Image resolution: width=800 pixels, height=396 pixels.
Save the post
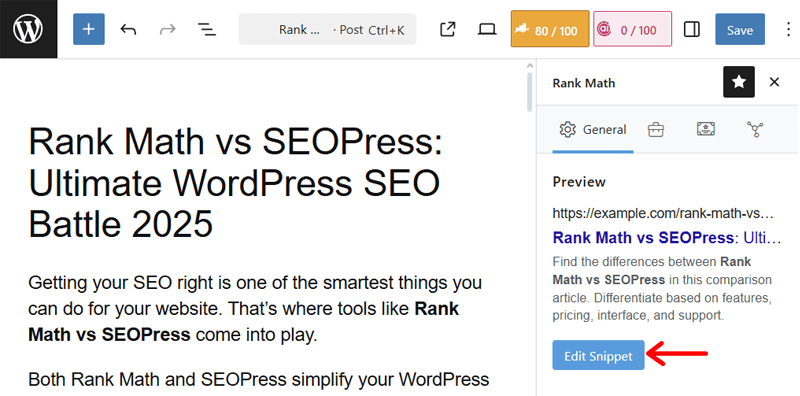(x=740, y=30)
